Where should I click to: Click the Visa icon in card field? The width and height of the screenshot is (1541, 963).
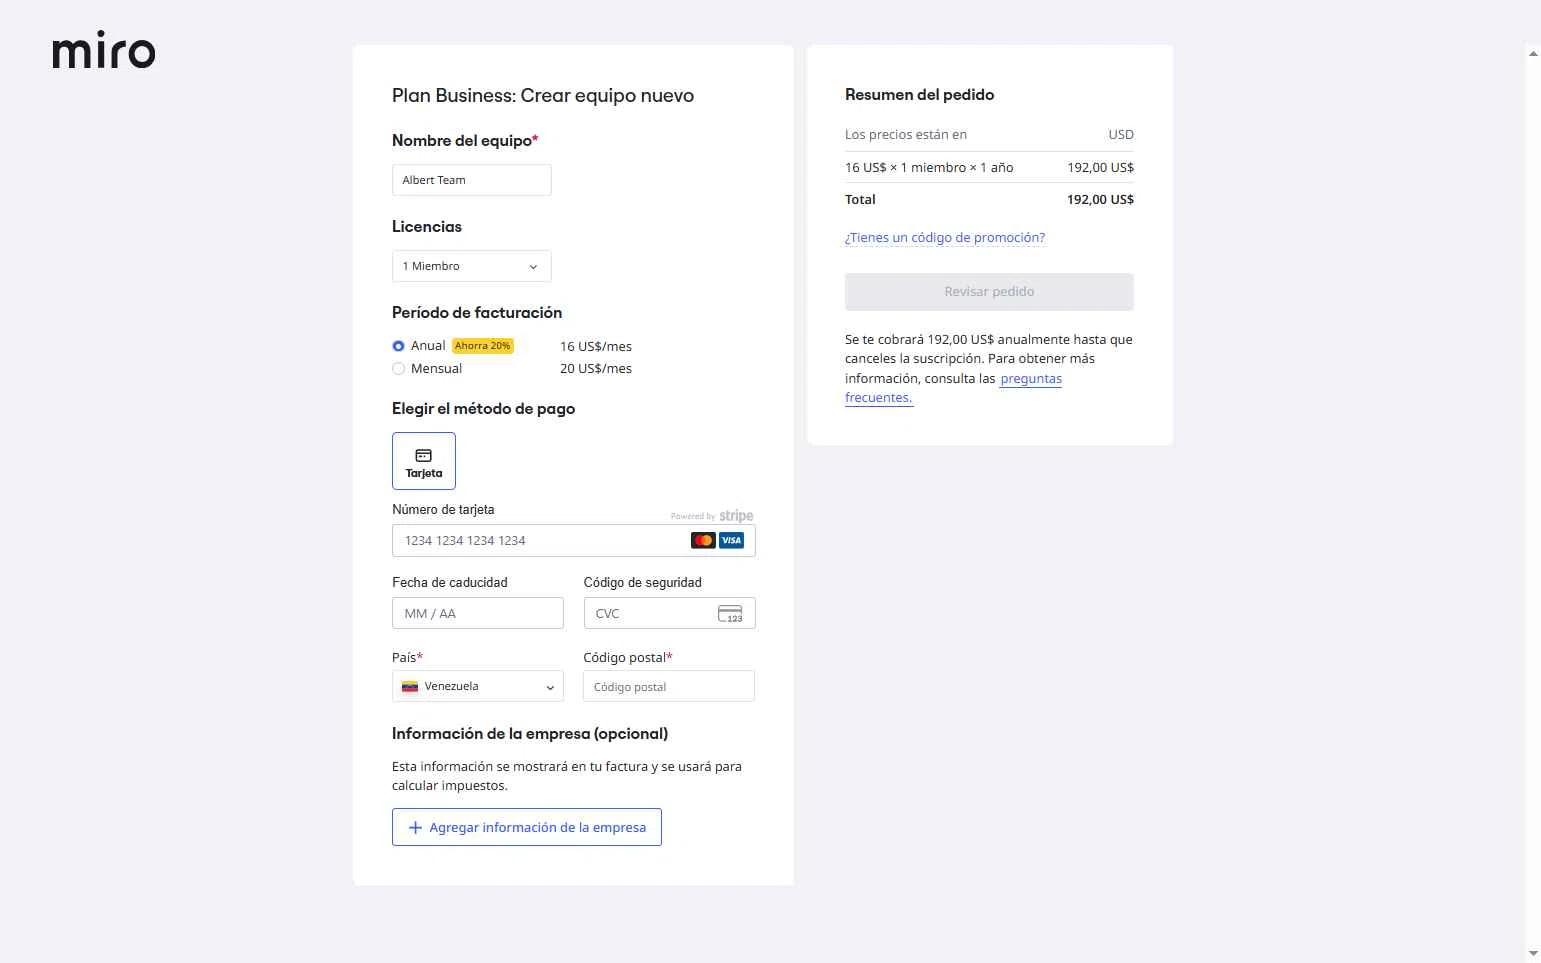coord(732,541)
